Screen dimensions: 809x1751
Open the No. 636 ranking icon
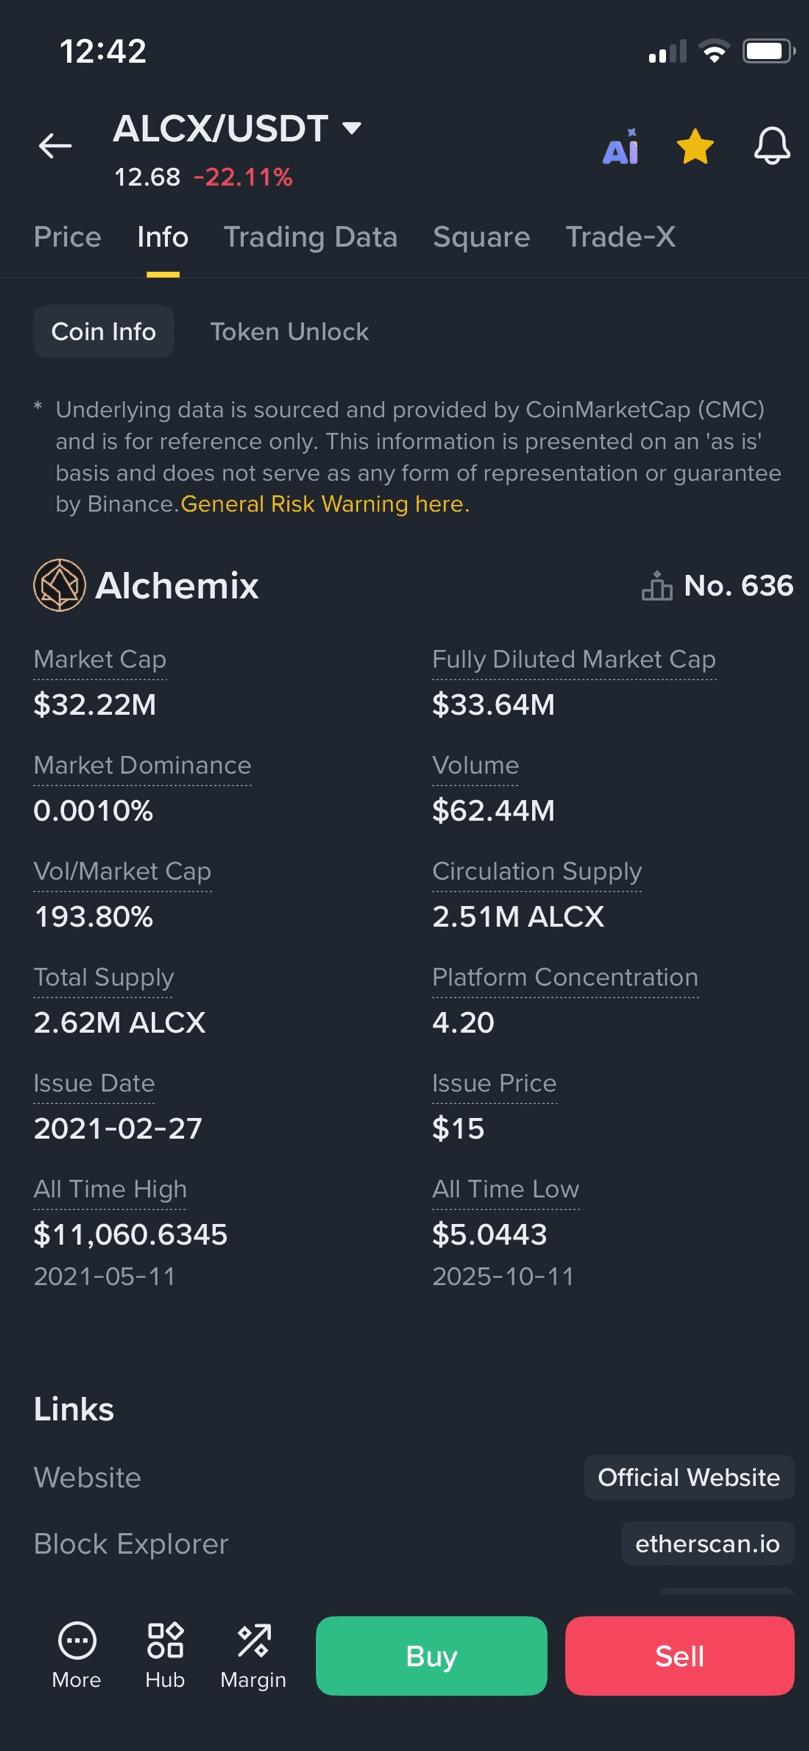point(657,585)
